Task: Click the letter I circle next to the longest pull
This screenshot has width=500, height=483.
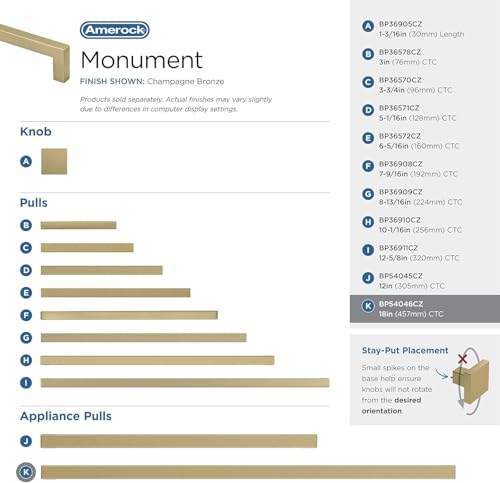Action: pos(26,383)
